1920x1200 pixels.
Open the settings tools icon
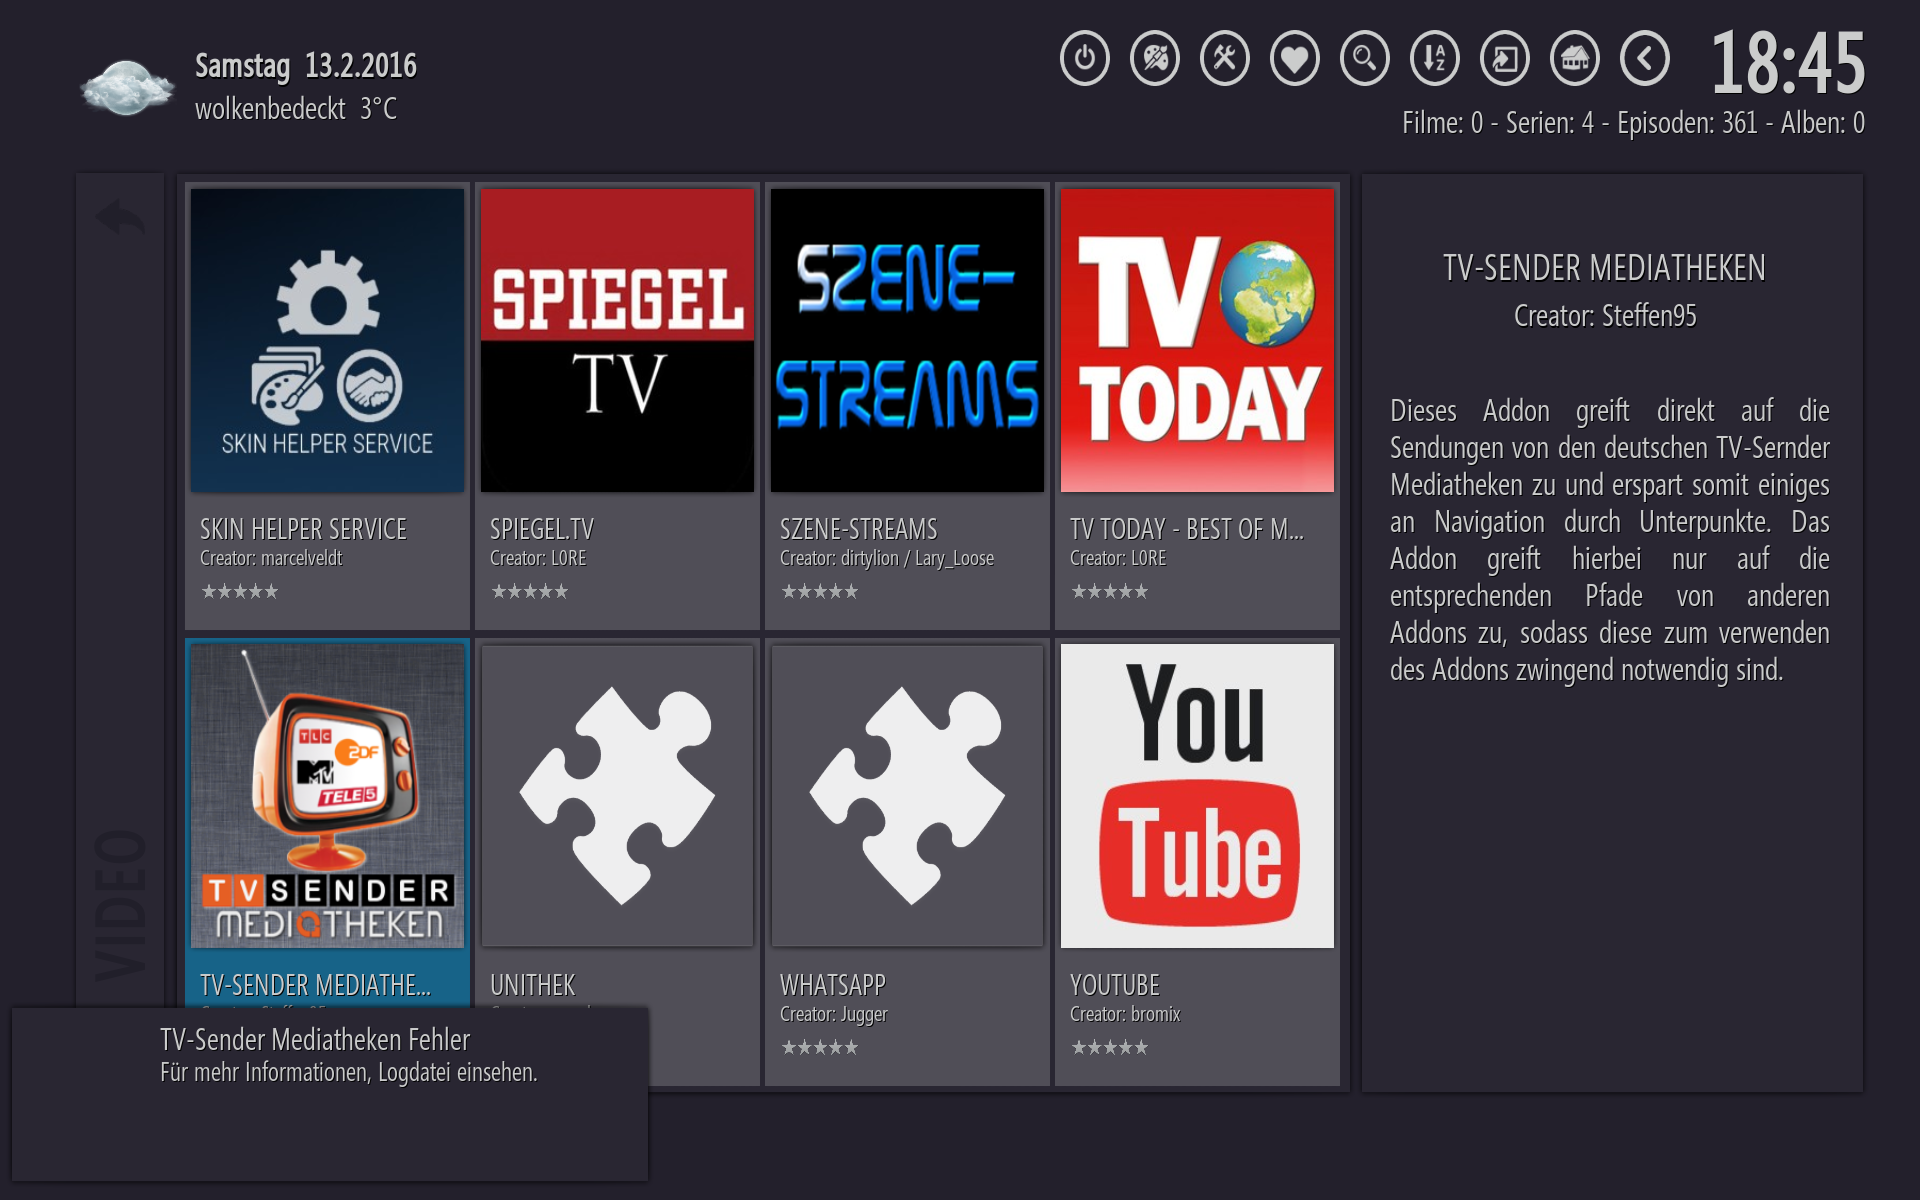coord(1225,59)
